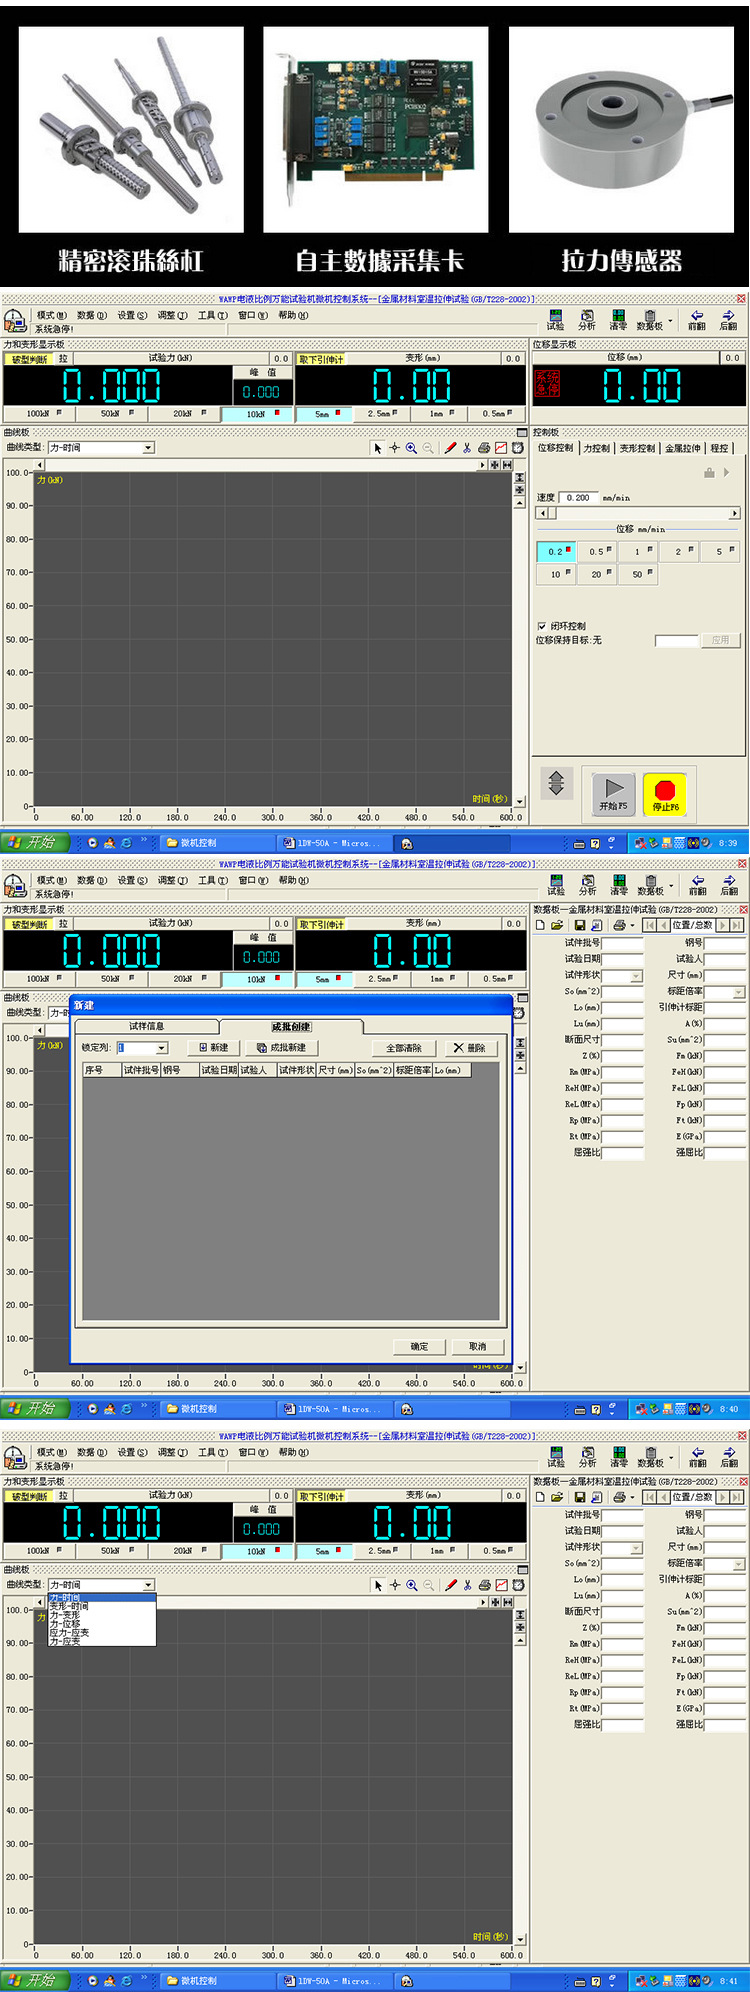
Task: Select the 0.5 mm/min speed toggle
Action: 597,551
